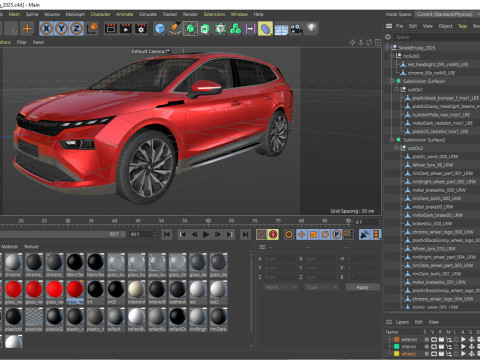Click the Camera object icon
480x360 pixels.
pos(296,29)
